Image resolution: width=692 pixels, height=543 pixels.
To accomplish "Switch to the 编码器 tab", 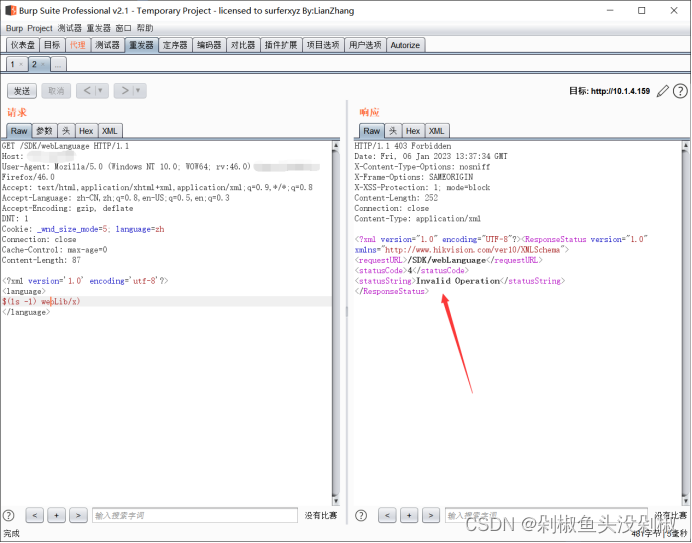I will pyautogui.click(x=209, y=45).
